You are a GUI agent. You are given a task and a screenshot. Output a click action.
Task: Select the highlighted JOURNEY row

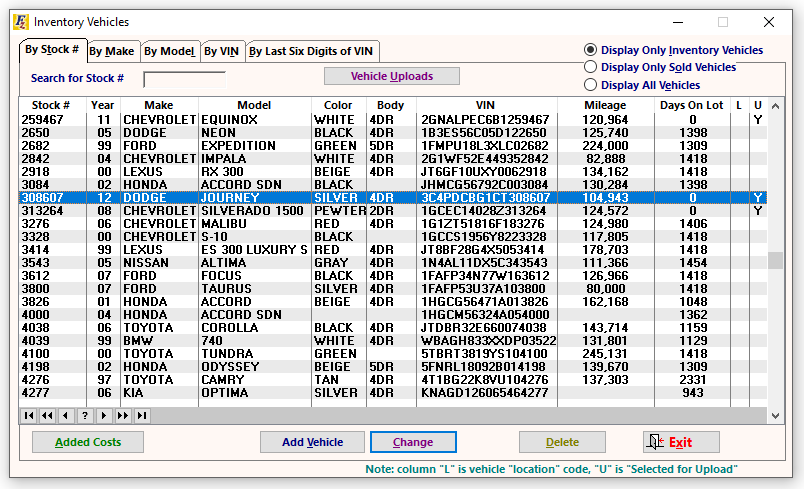pyautogui.click(x=393, y=198)
